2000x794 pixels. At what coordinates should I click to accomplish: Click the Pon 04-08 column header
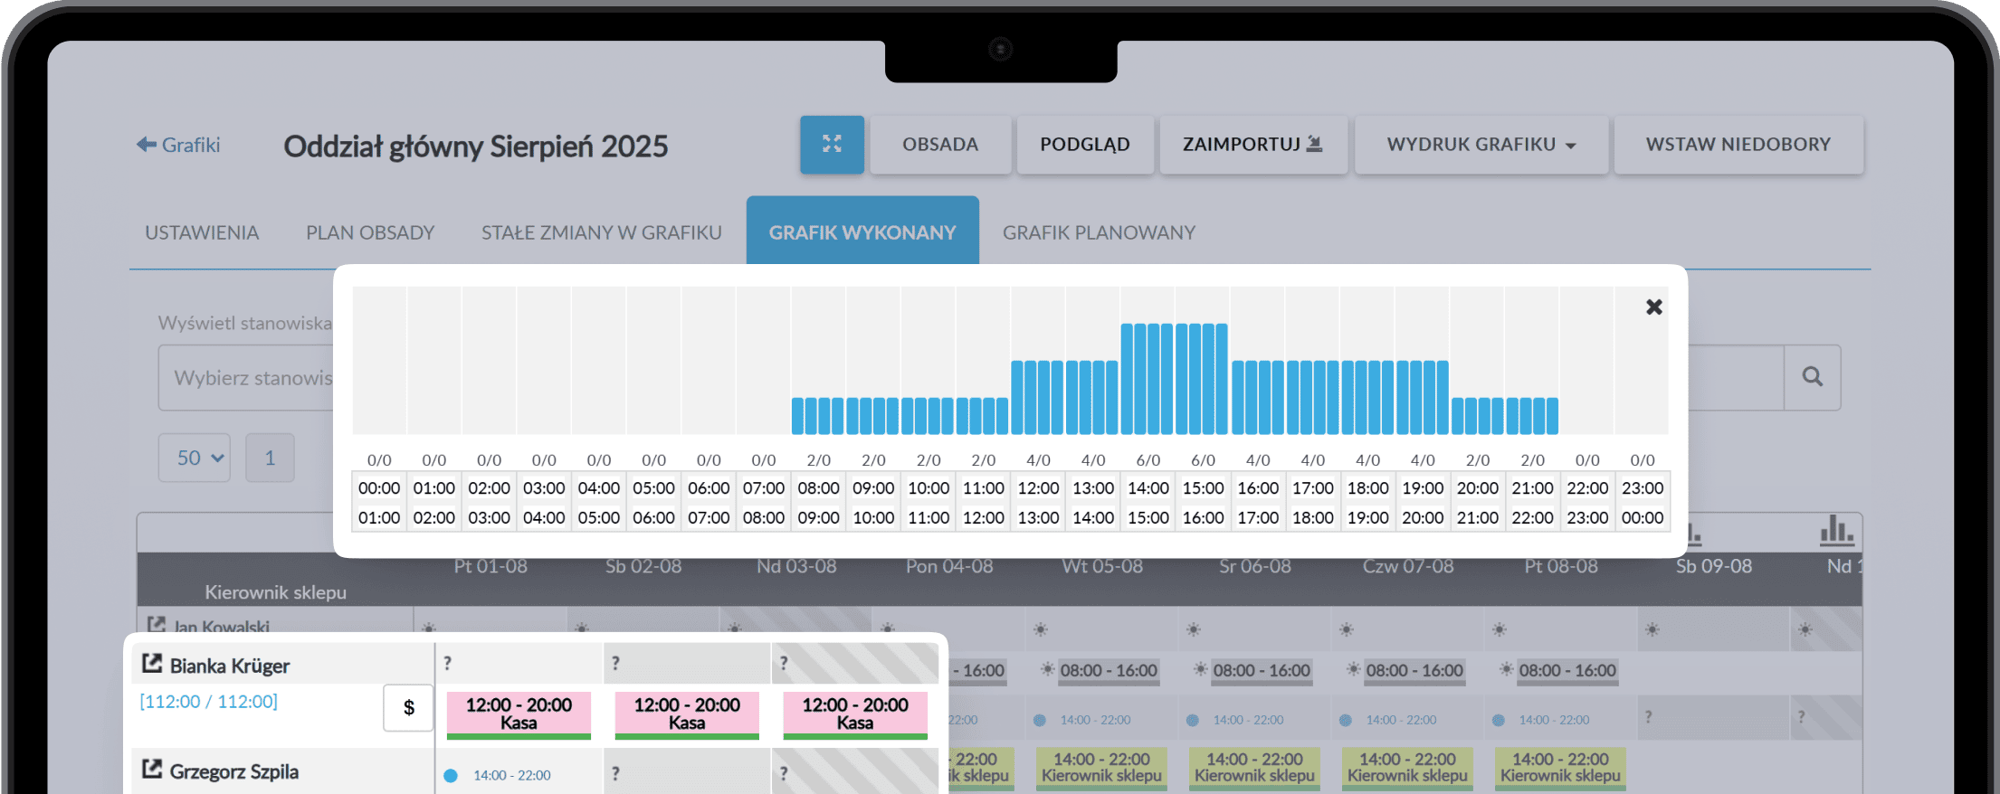coord(949,566)
